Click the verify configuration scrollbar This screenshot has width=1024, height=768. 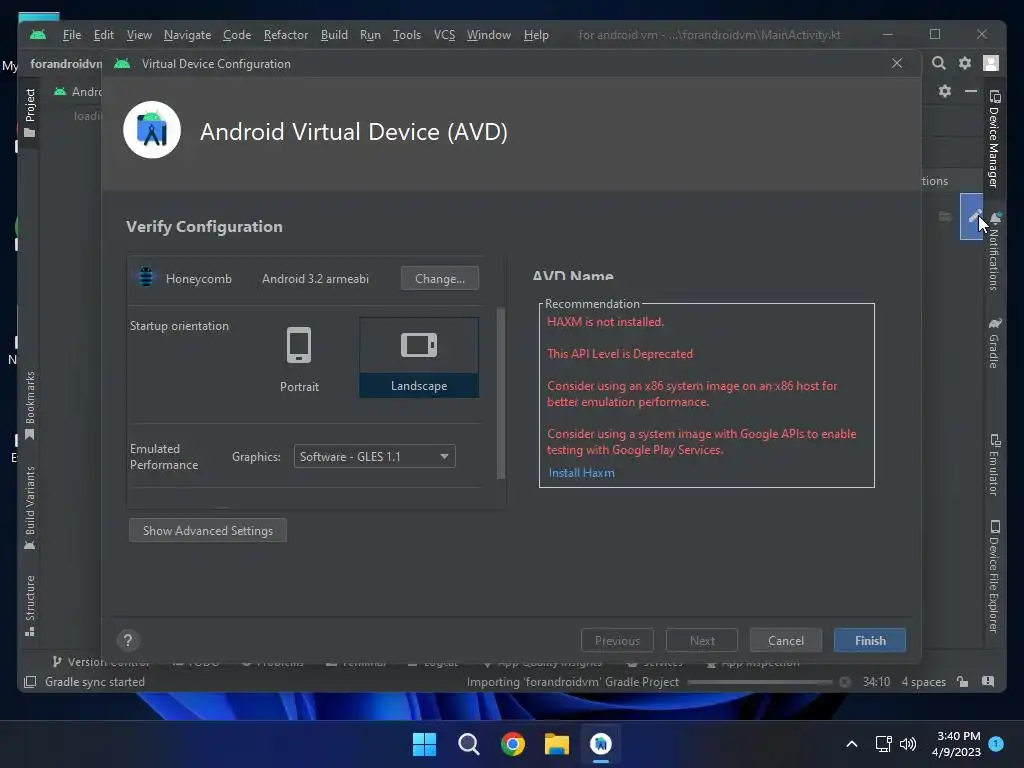(501, 392)
